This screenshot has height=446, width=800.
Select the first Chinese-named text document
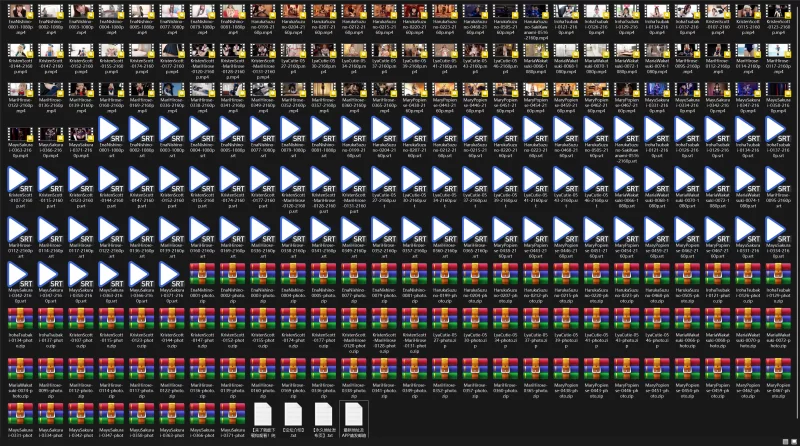[263, 420]
